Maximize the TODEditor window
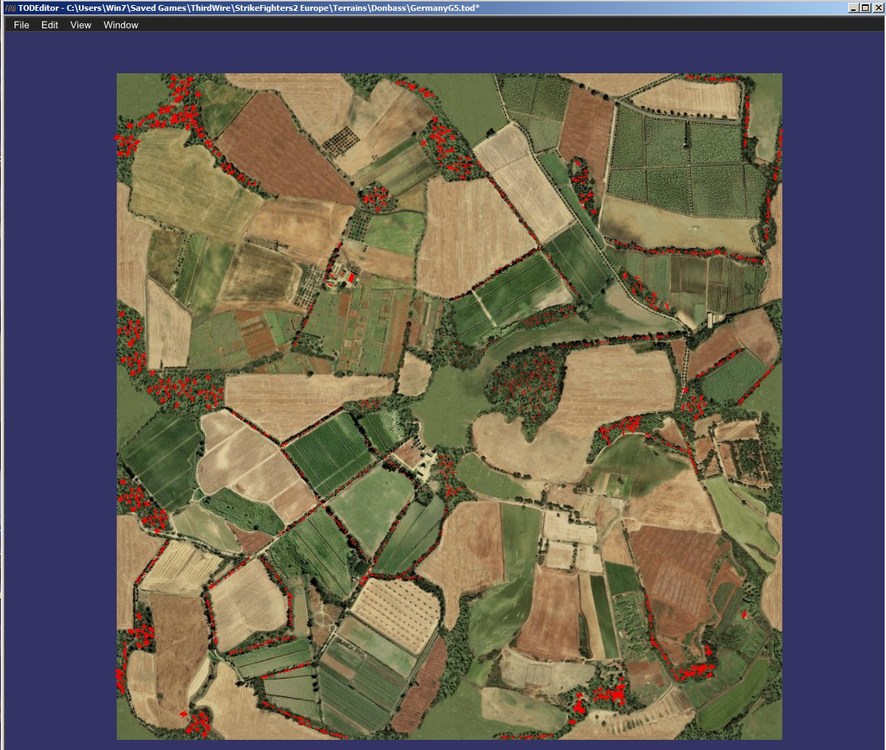Viewport: 886px width, 750px height. pyautogui.click(x=865, y=8)
